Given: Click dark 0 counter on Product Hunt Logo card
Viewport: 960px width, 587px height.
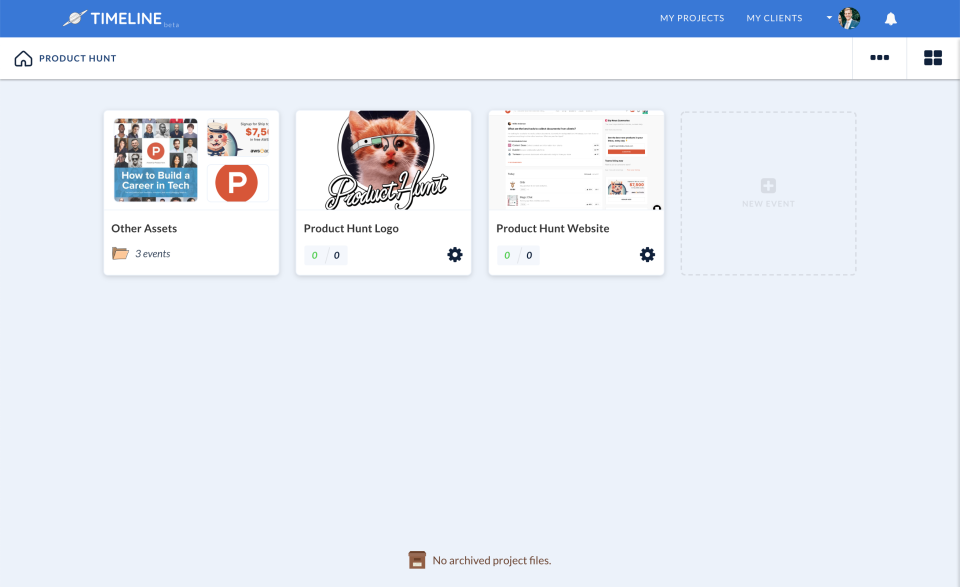Looking at the screenshot, I should coord(336,255).
